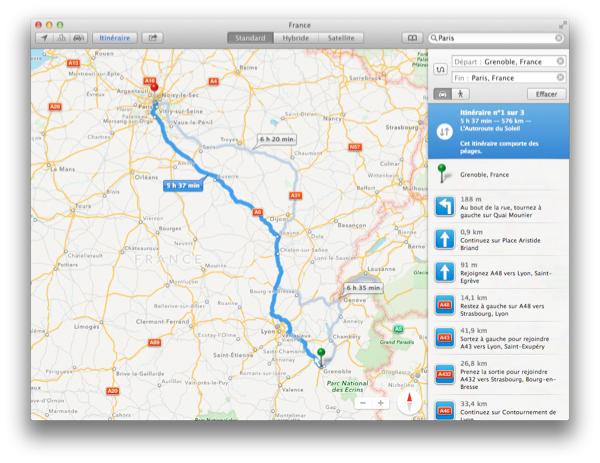Select the 5 h 37 min route label
Viewport: 600px width, 463px height.
click(183, 186)
